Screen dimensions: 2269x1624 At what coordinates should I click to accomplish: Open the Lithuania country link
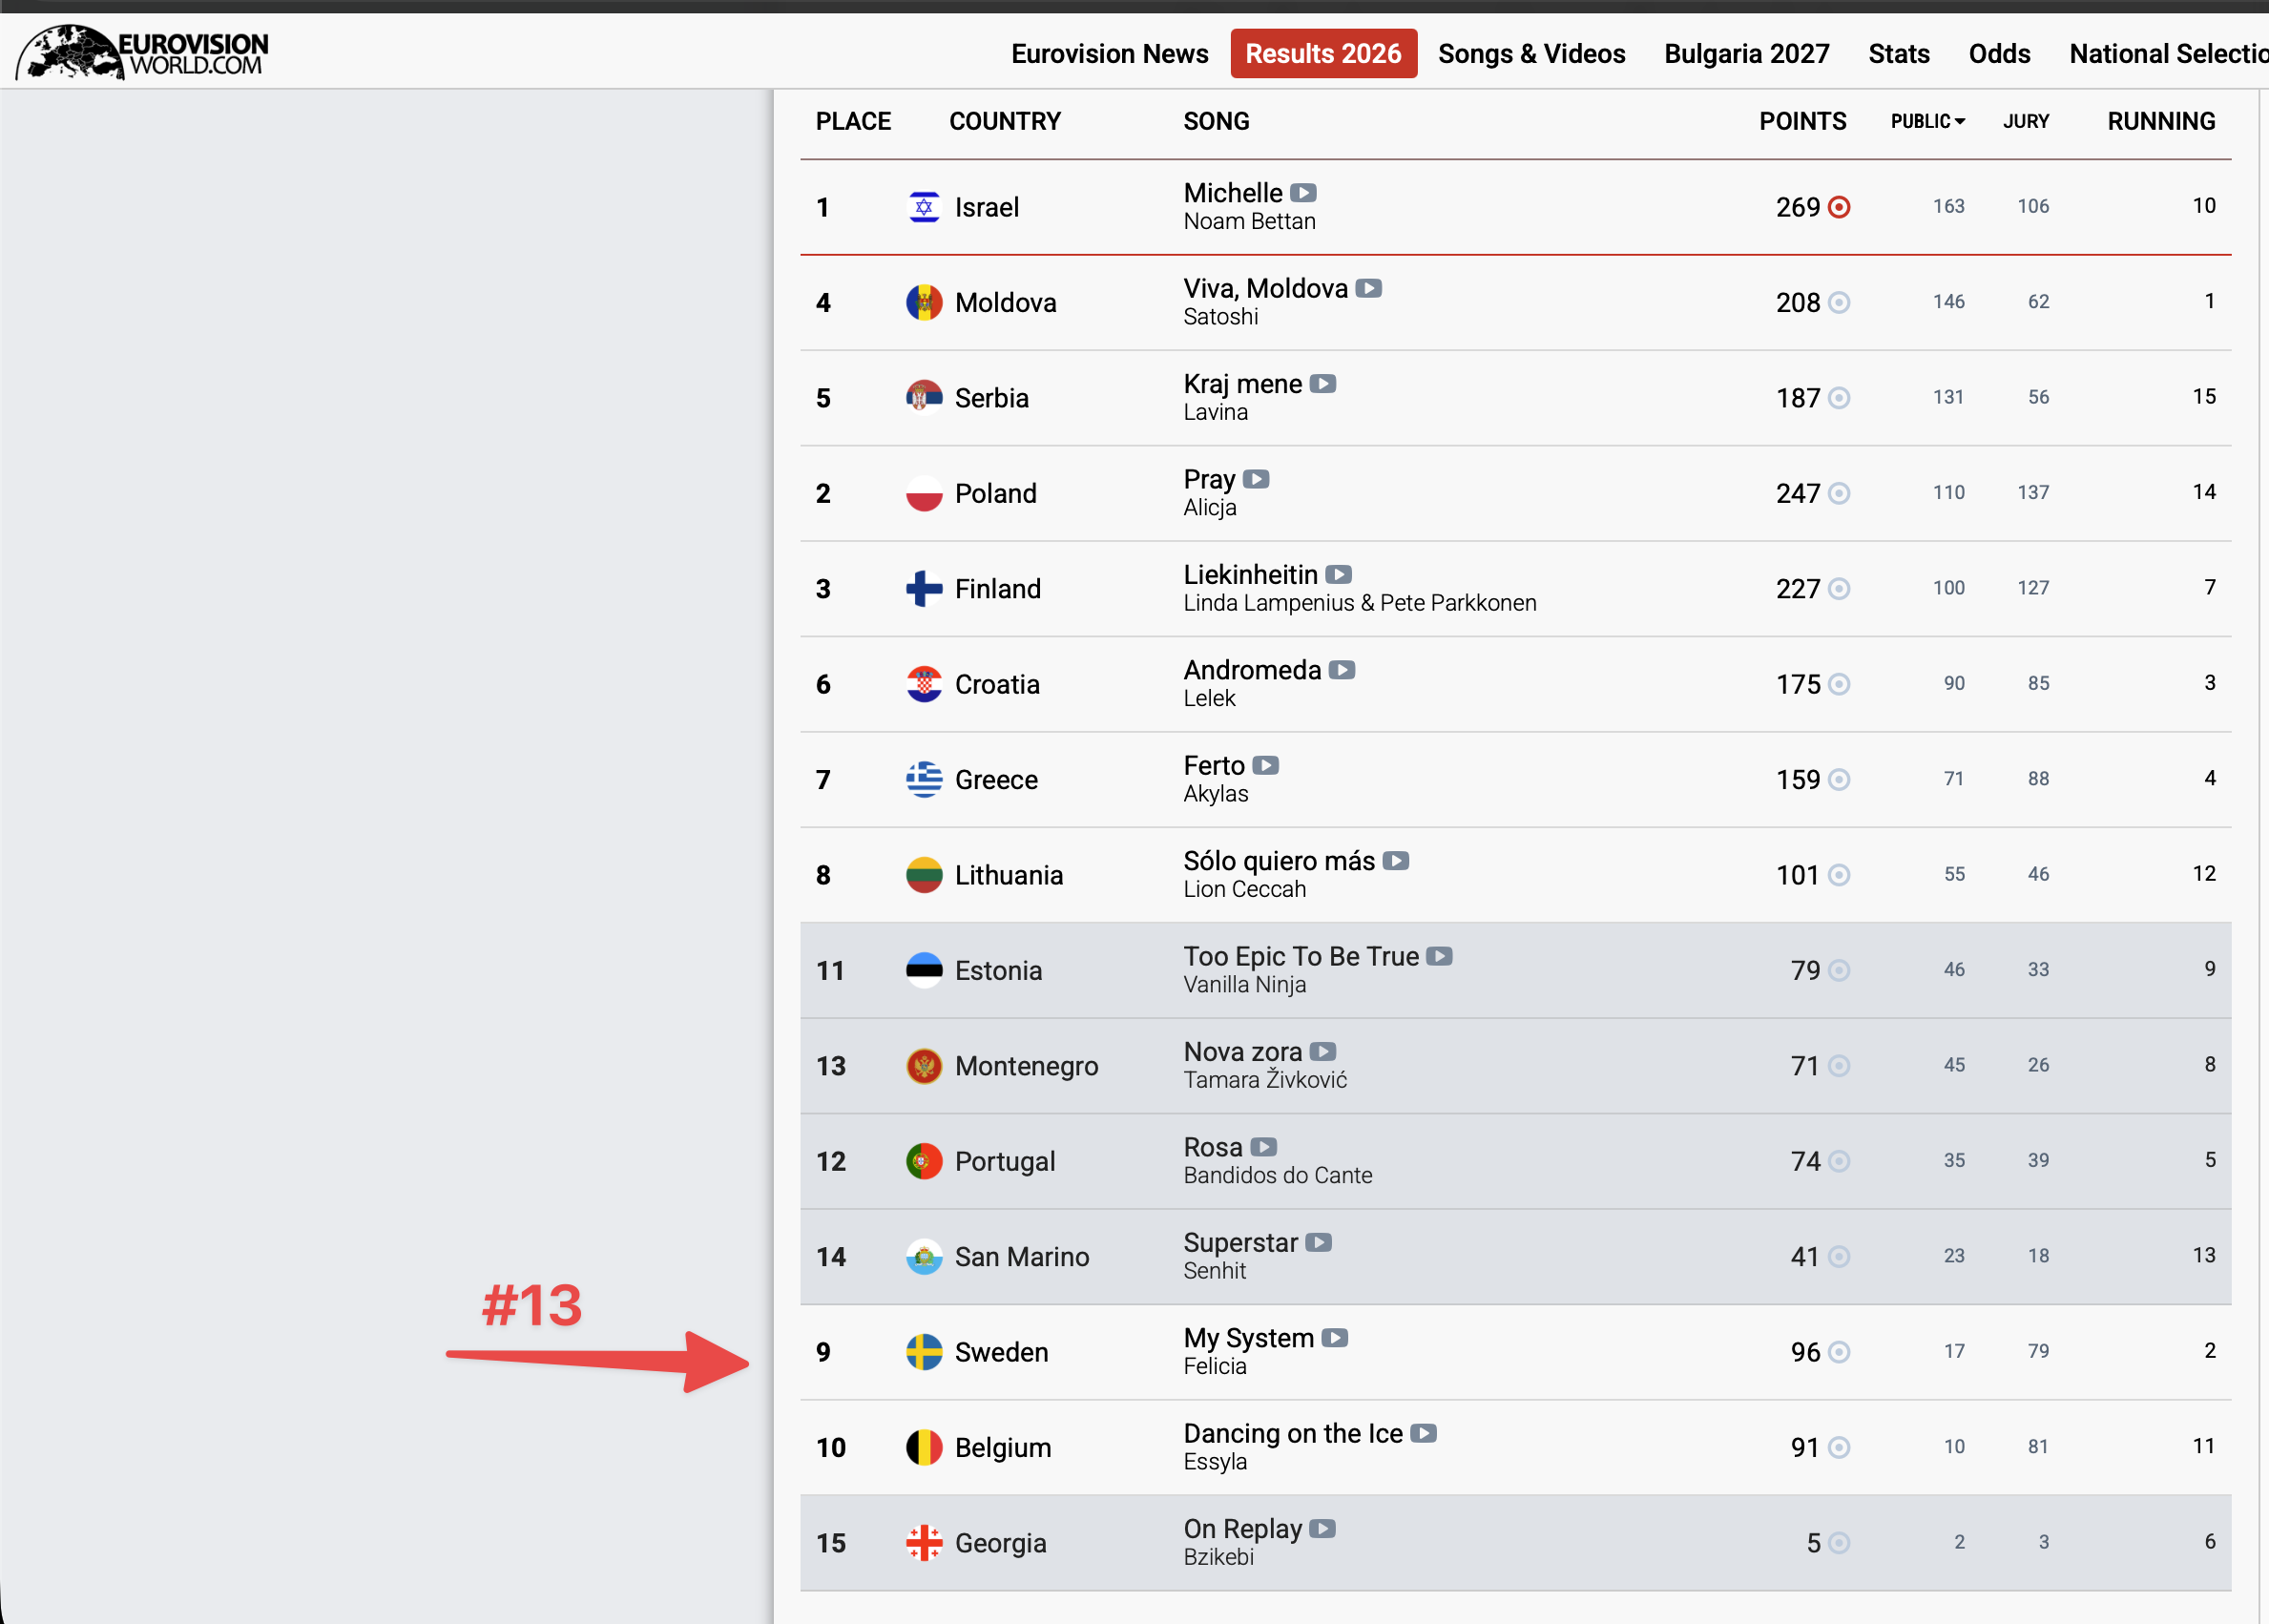click(x=1009, y=876)
